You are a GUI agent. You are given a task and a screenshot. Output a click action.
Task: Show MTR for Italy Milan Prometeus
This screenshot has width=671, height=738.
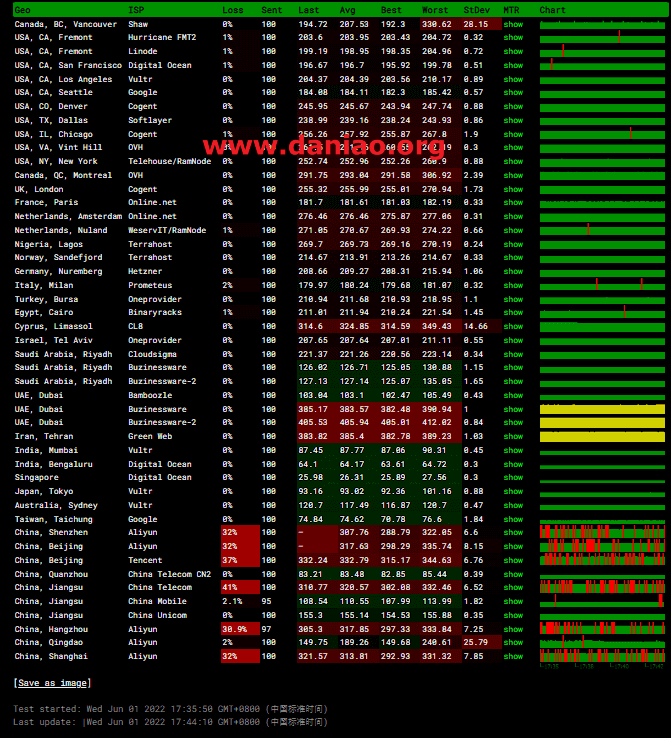coord(513,285)
